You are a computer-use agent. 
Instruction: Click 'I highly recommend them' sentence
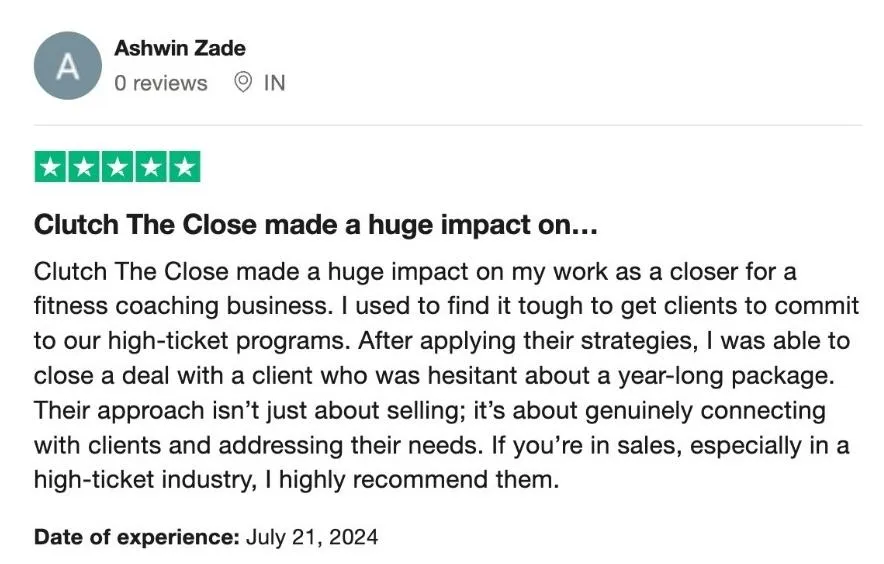(412, 479)
